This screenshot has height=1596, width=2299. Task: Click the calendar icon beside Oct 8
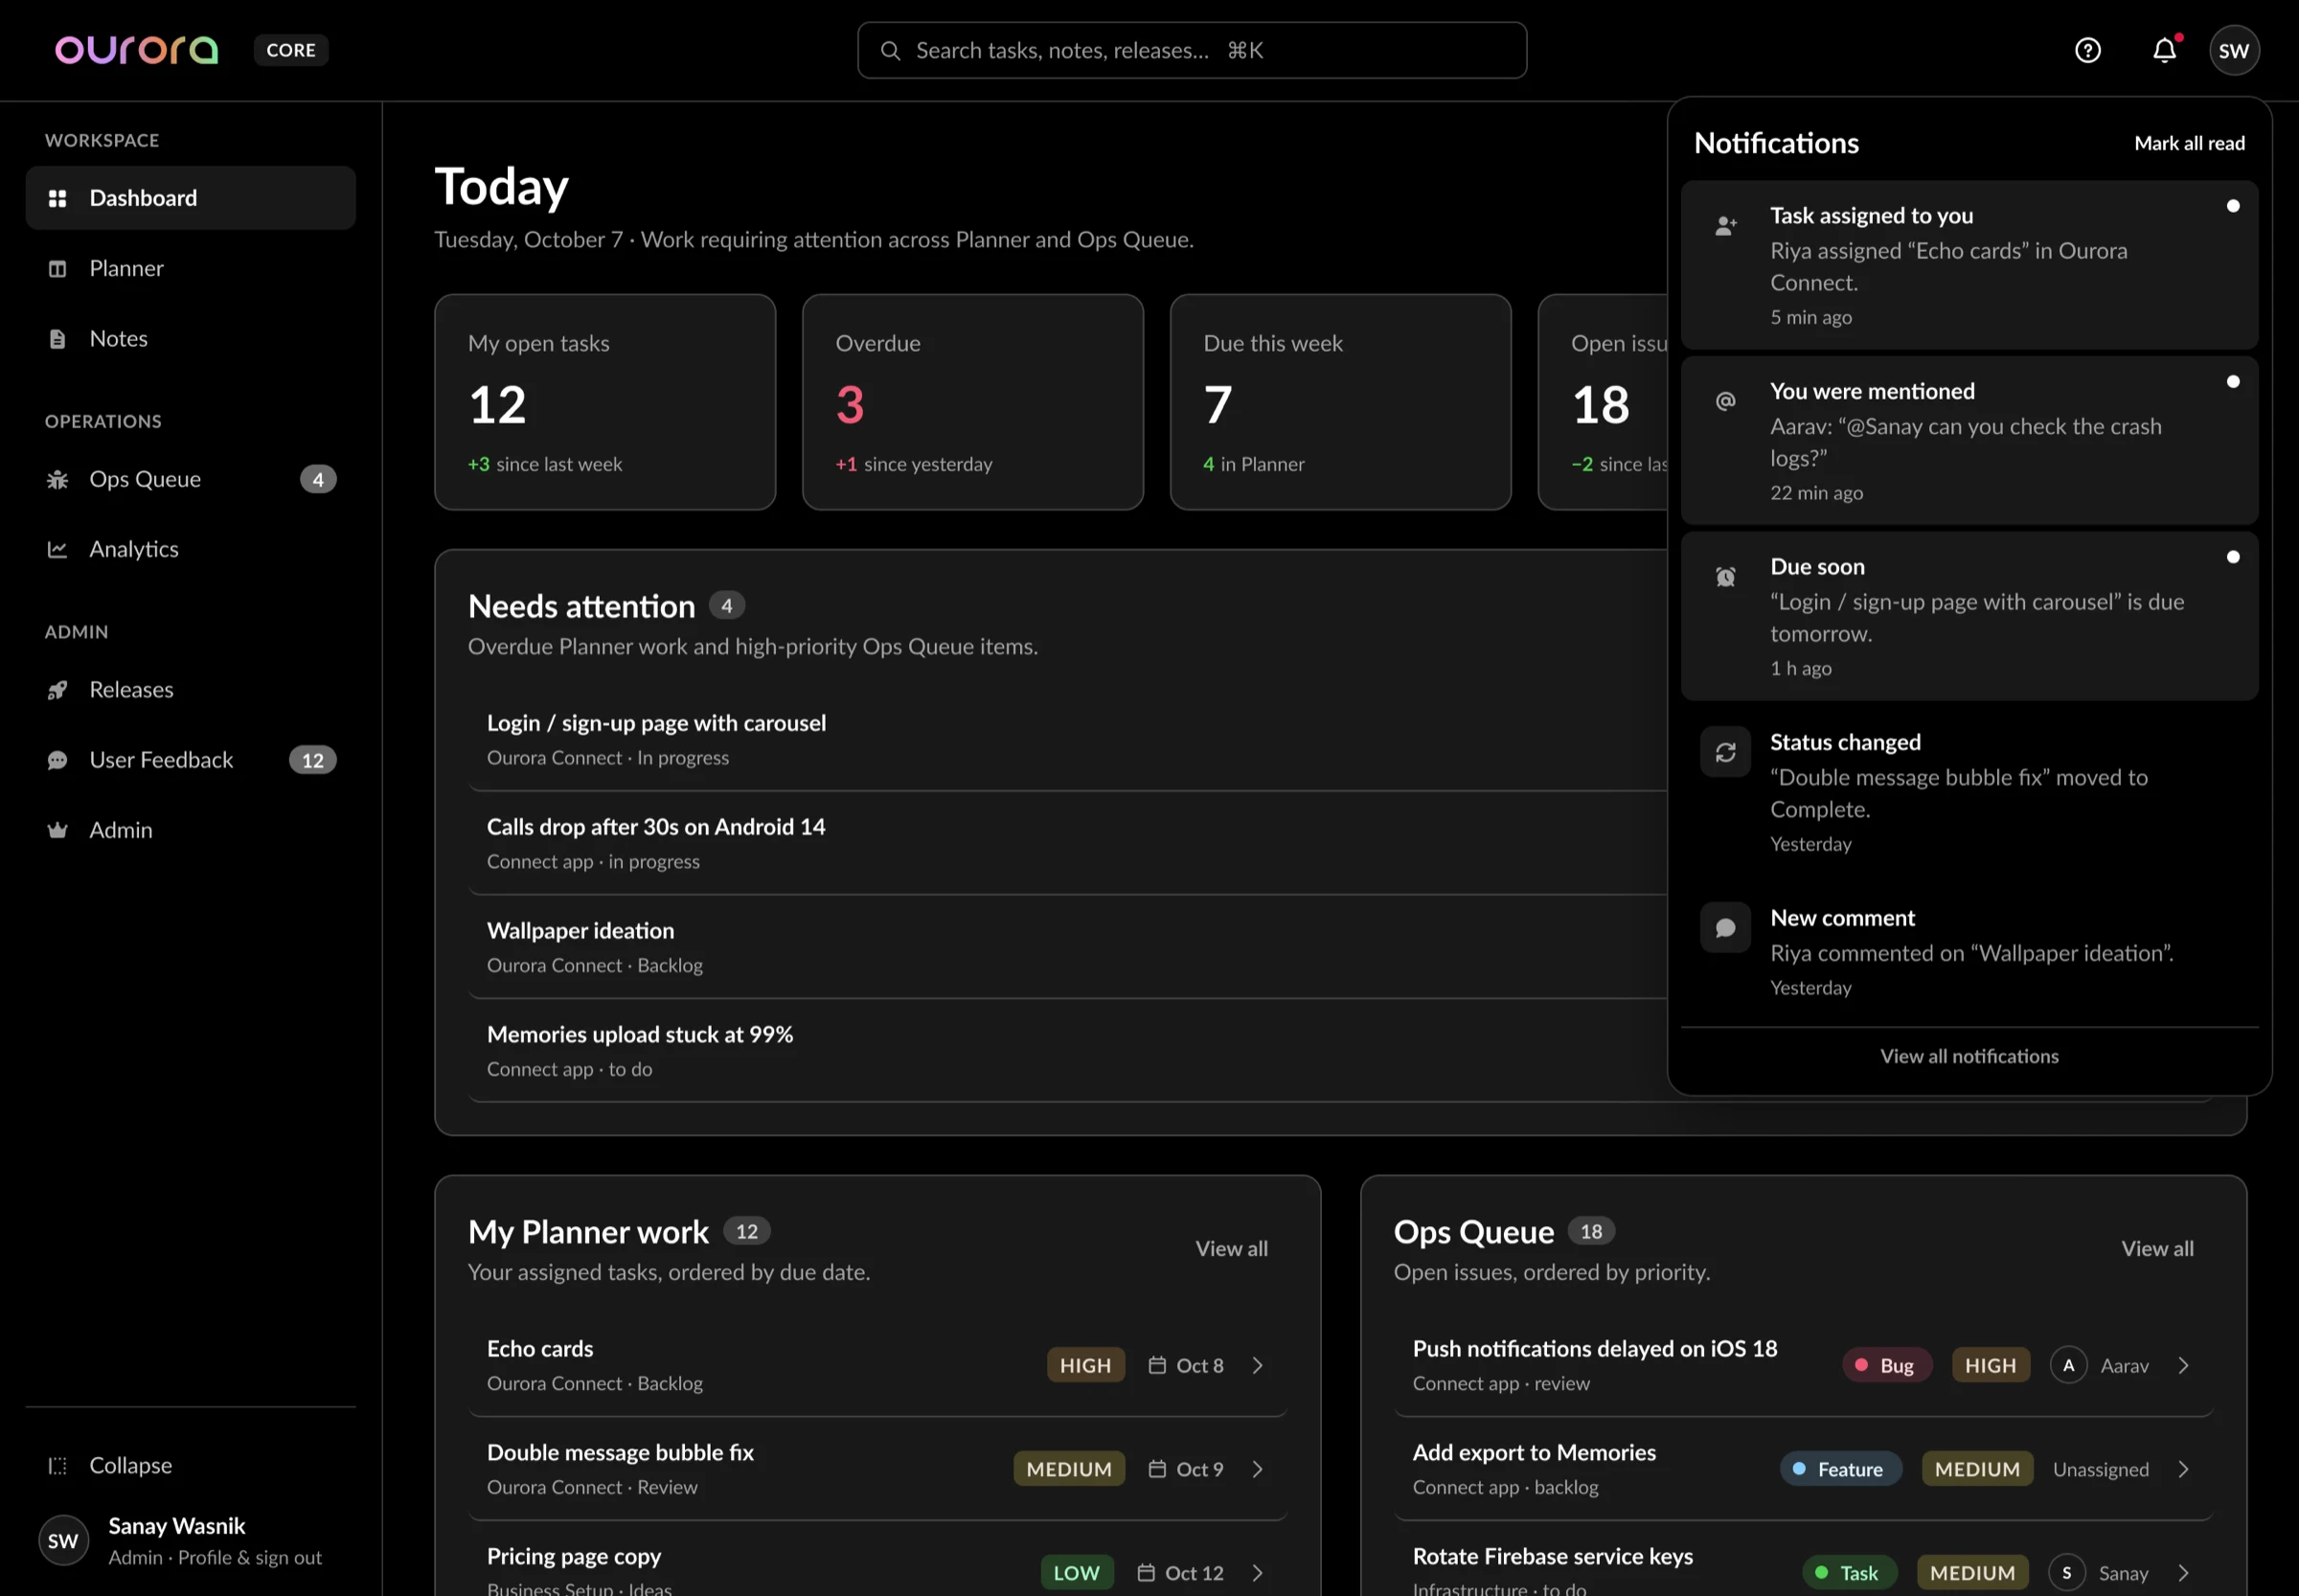pyautogui.click(x=1157, y=1365)
